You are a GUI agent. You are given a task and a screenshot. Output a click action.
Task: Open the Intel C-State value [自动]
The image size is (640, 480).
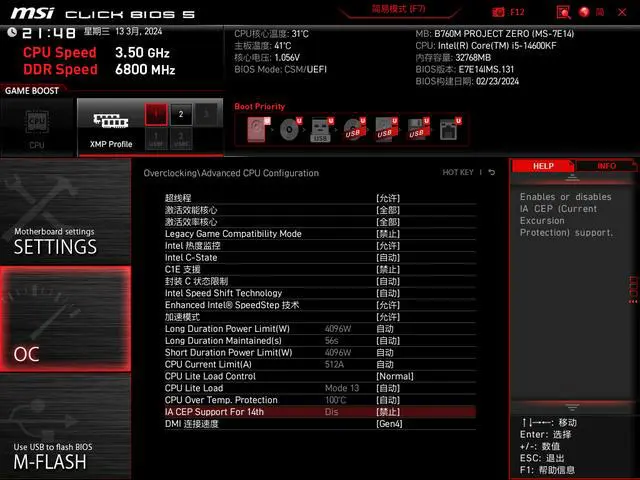pyautogui.click(x=388, y=258)
